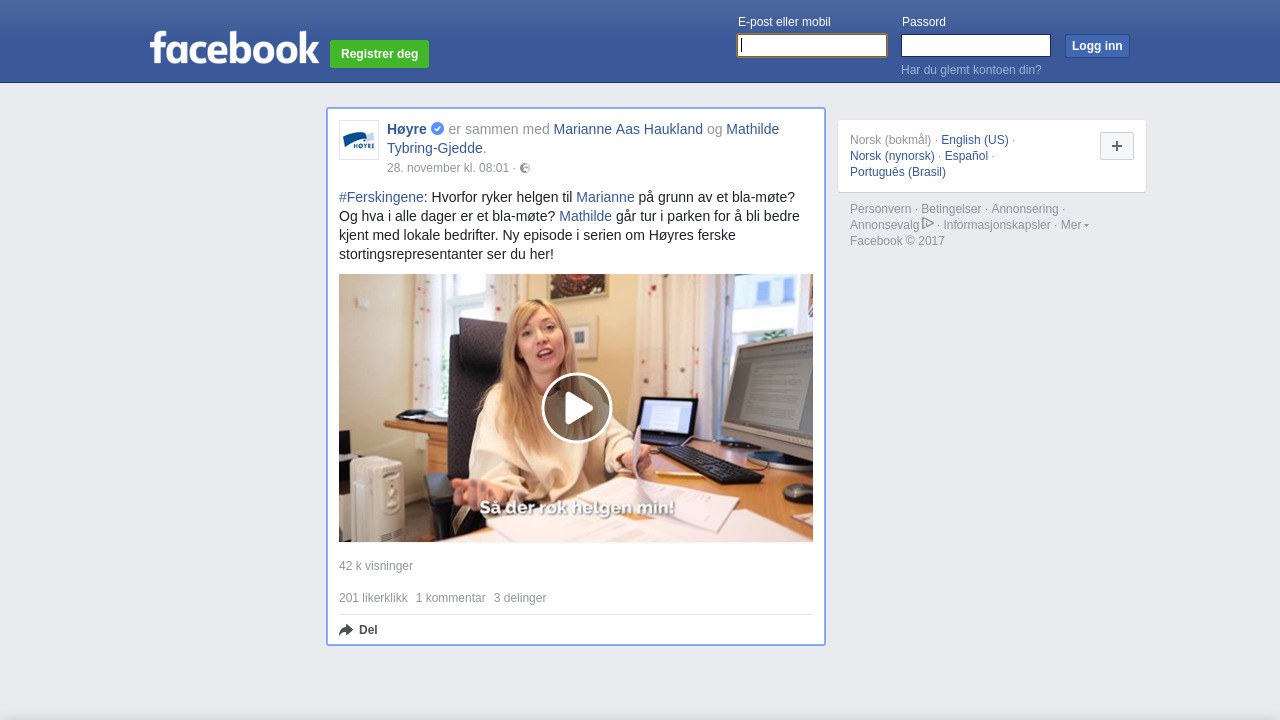View the 201 likerklikk list
1280x720 pixels.
(373, 598)
